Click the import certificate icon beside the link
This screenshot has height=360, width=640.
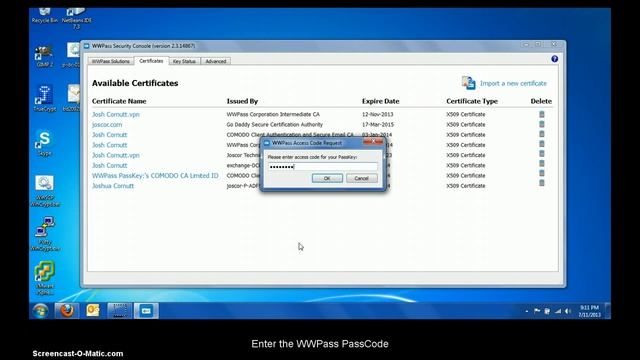point(469,83)
